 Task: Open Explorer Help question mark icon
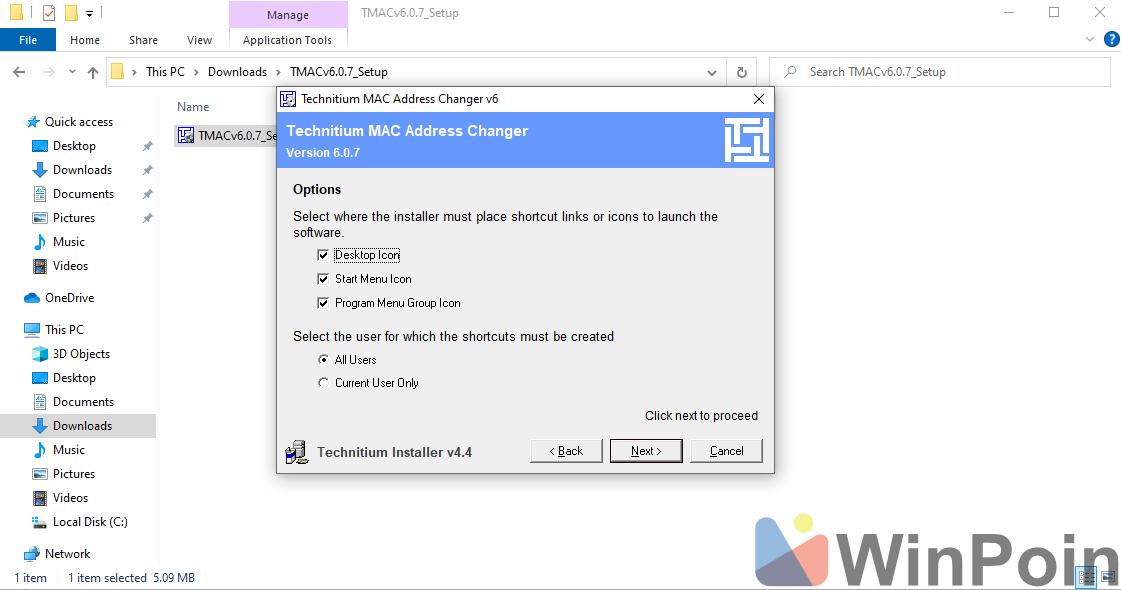[x=1111, y=39]
